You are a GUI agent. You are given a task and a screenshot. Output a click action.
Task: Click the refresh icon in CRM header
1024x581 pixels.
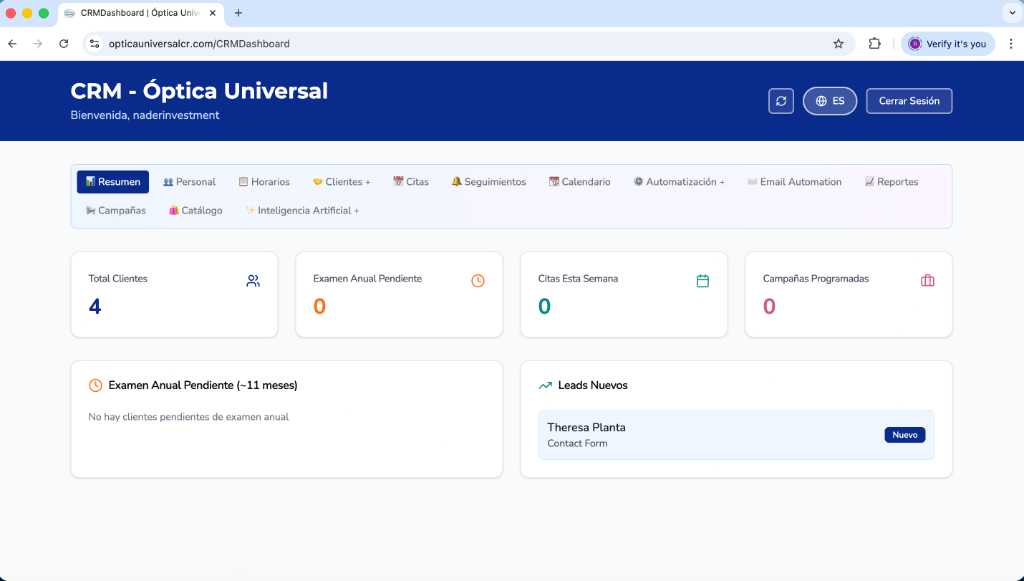click(780, 101)
